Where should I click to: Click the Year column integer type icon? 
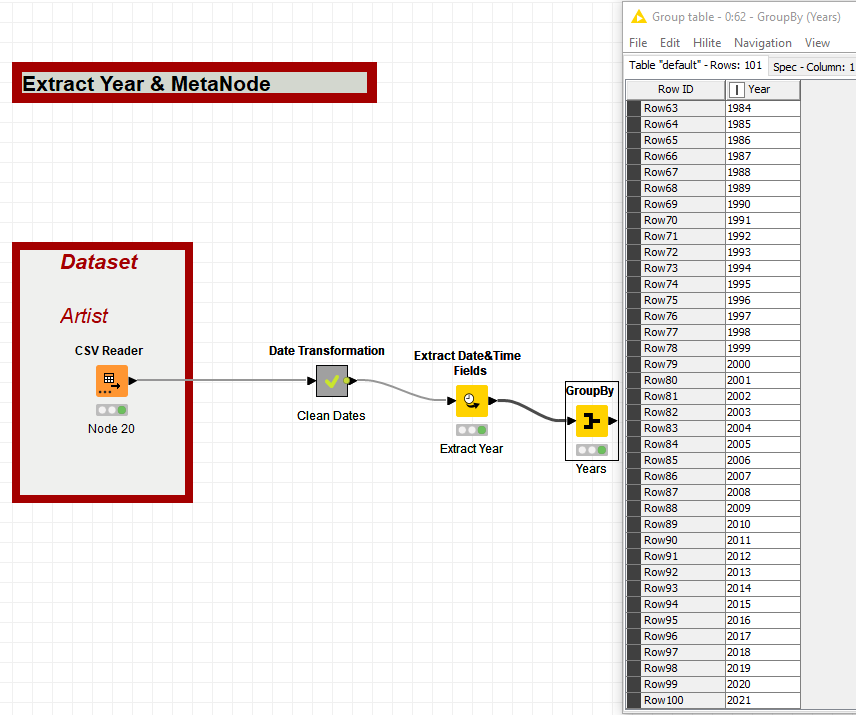click(x=736, y=90)
